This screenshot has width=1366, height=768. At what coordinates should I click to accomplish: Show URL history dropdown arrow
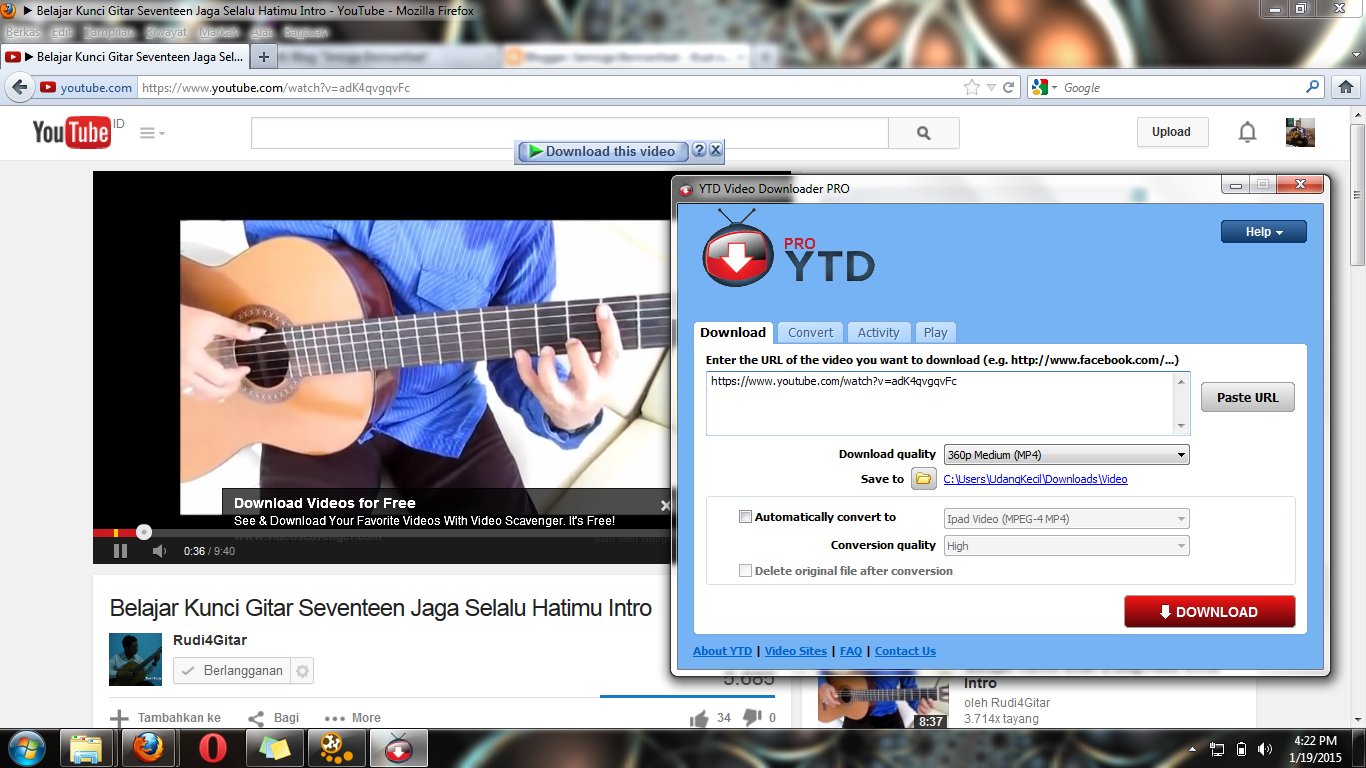click(991, 88)
